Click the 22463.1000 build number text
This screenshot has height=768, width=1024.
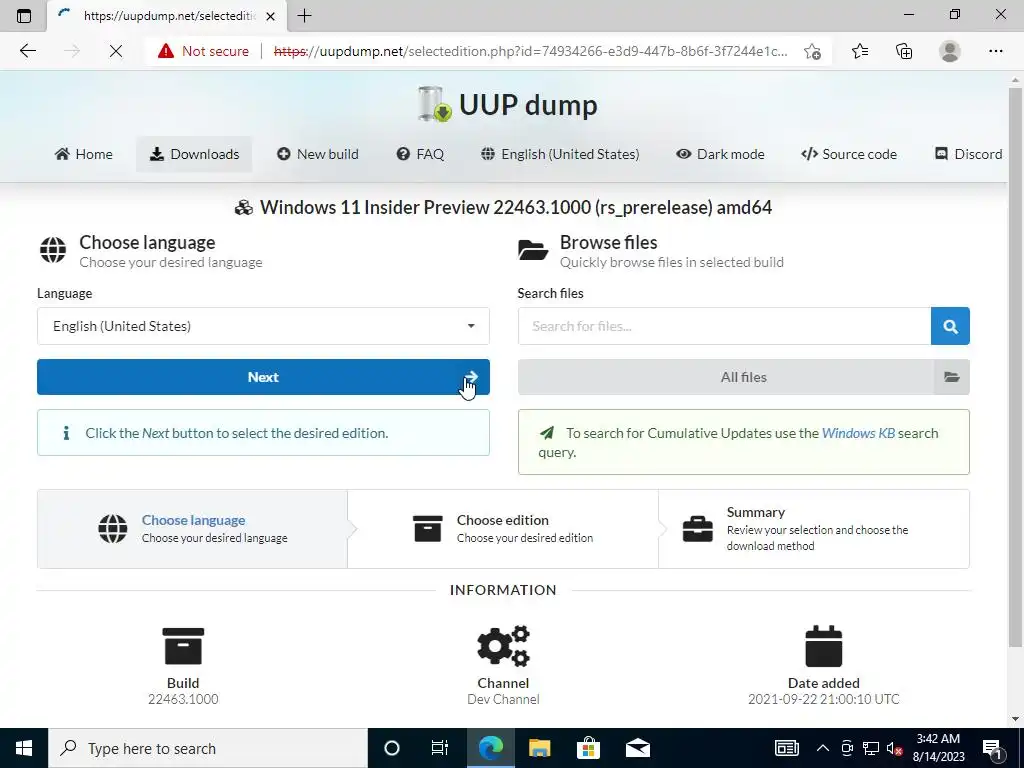(x=183, y=699)
